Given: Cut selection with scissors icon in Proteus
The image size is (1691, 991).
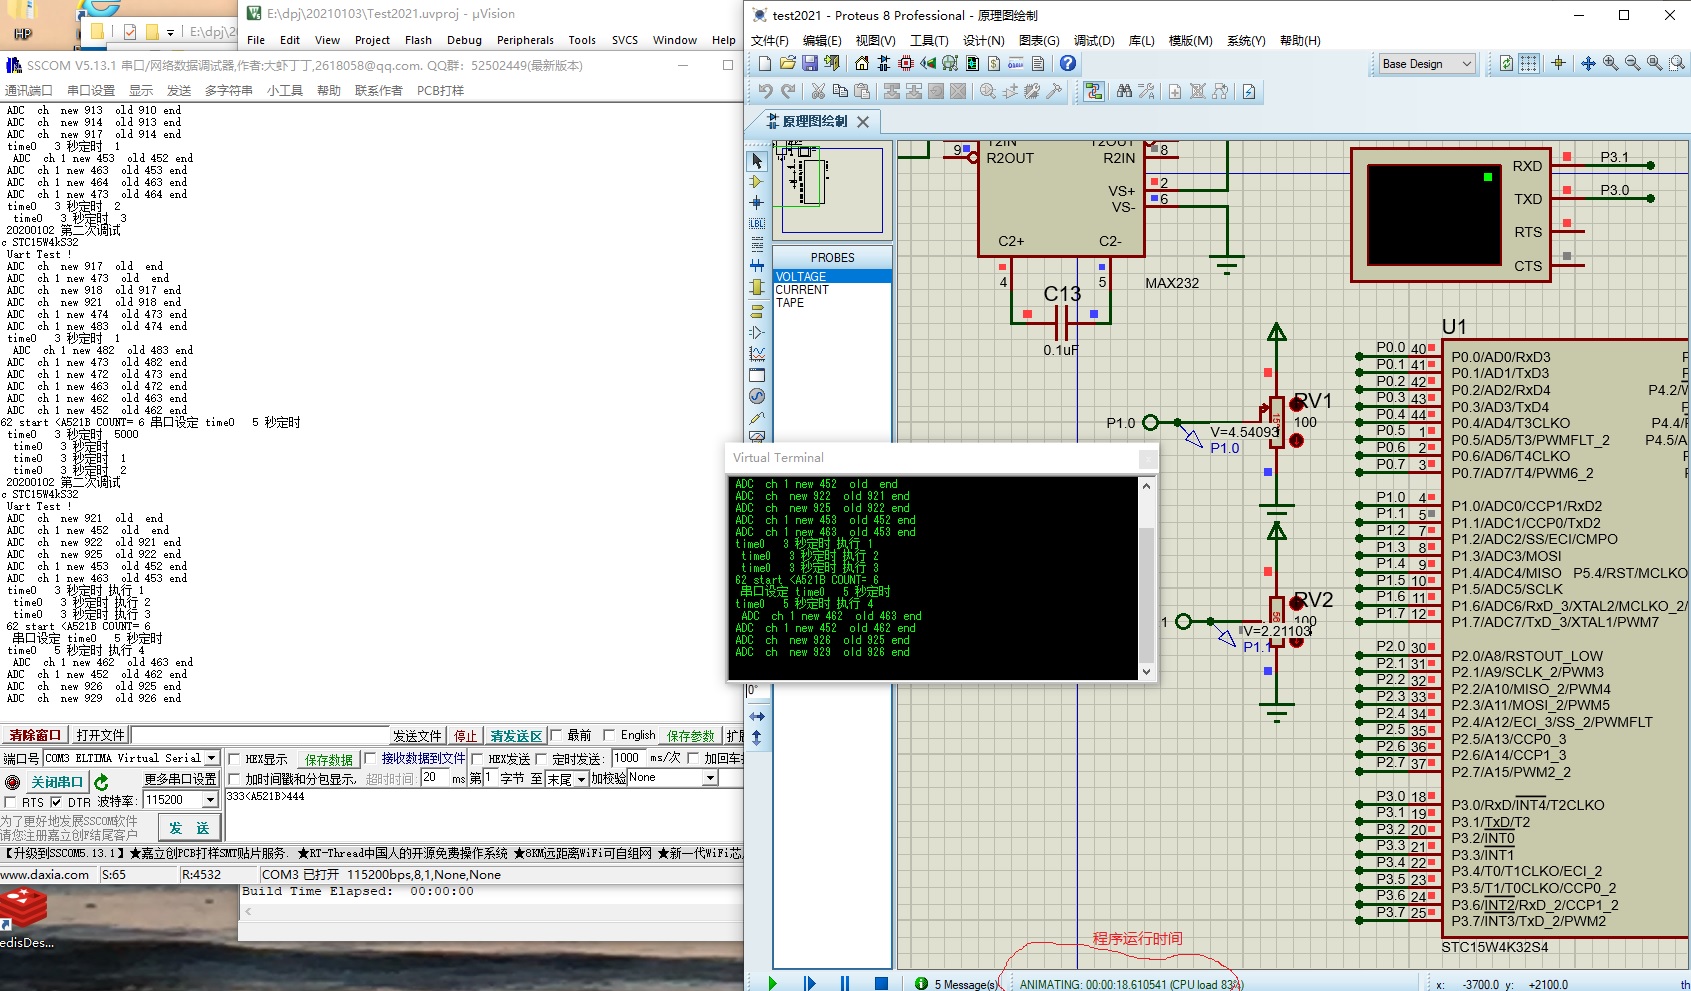Looking at the screenshot, I should (x=818, y=91).
